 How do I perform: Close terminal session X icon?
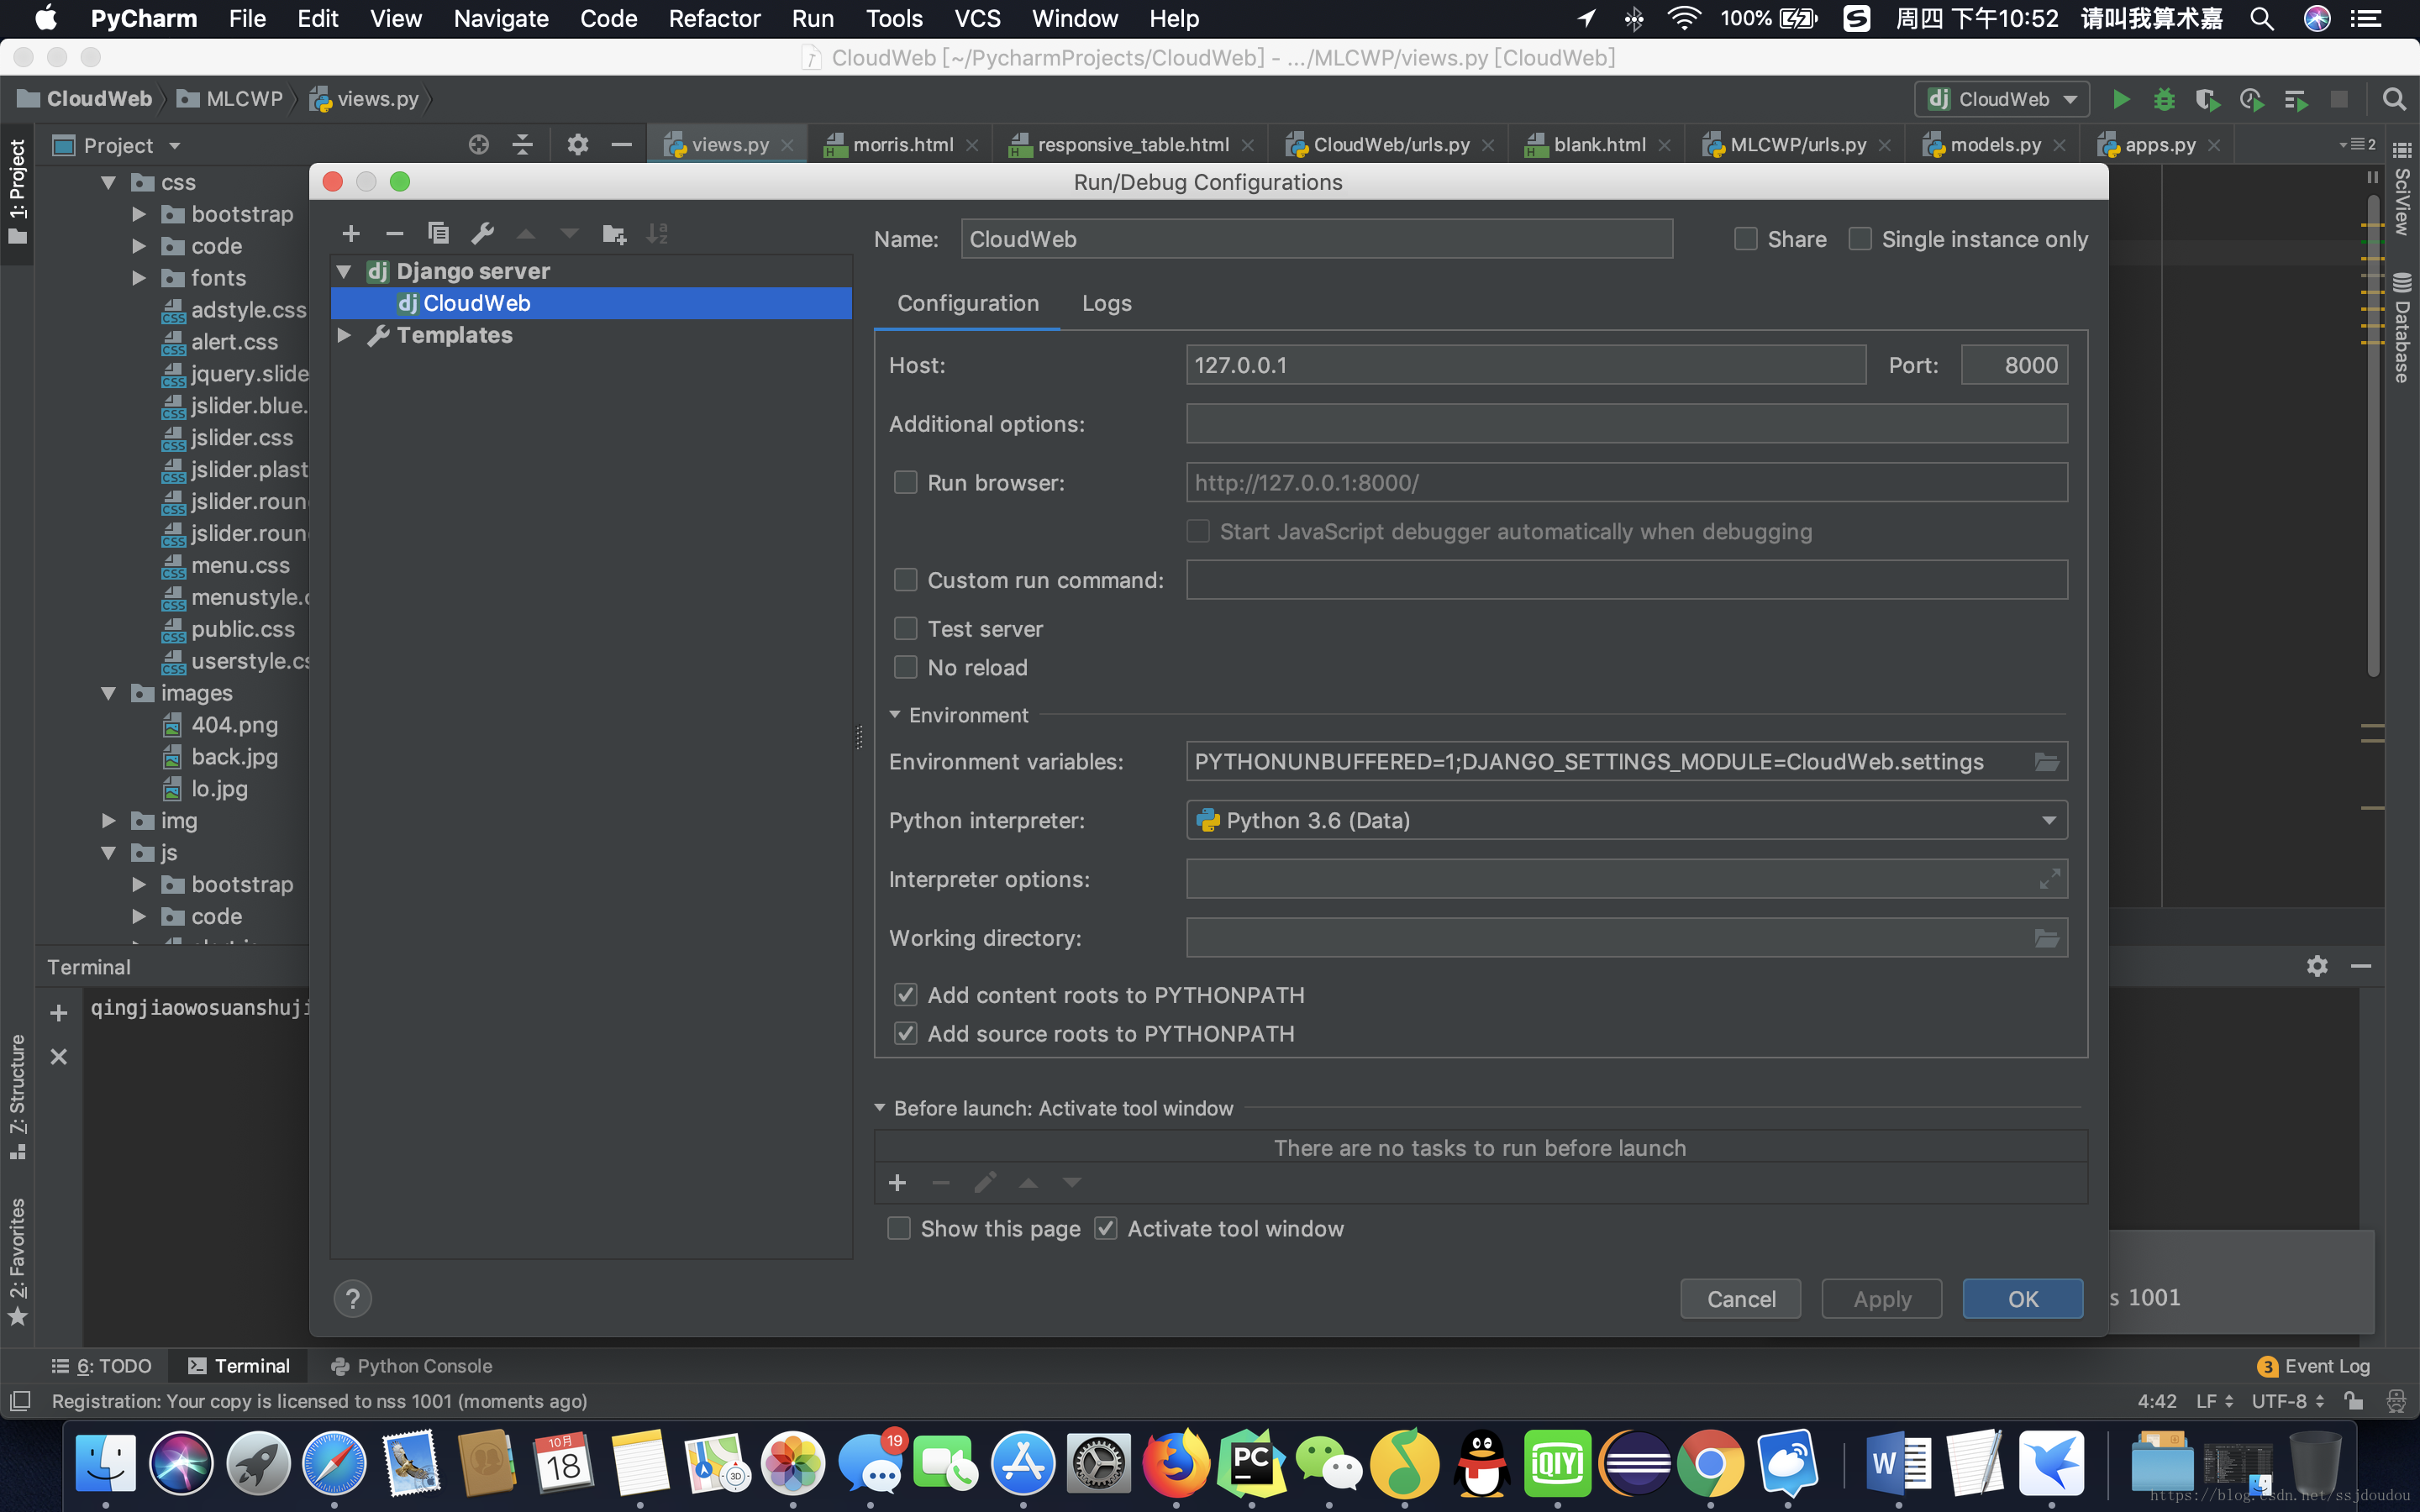click(x=59, y=1057)
